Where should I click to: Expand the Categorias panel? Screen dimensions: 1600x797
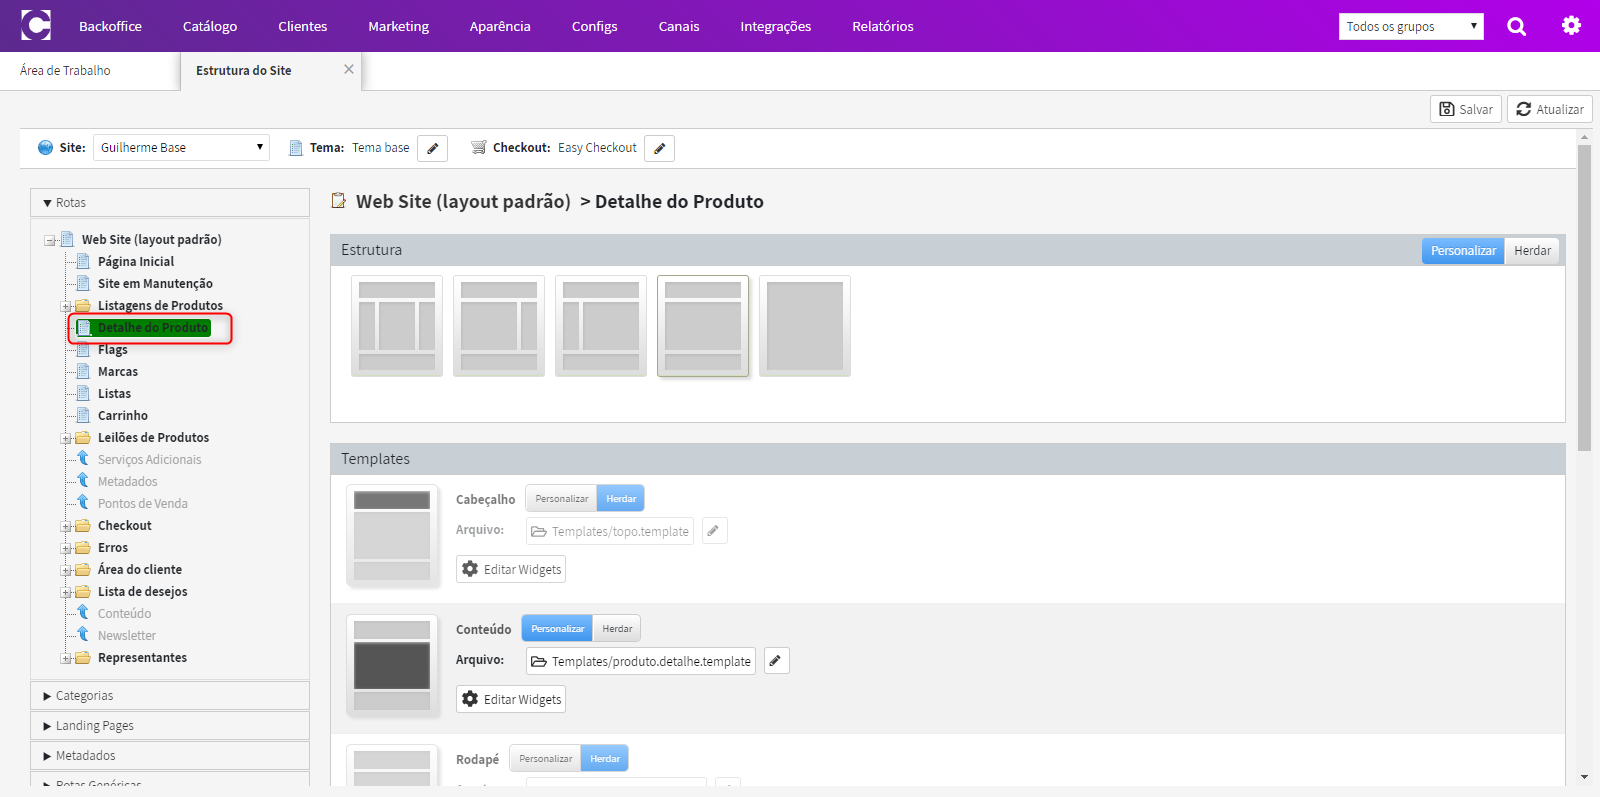coord(170,696)
